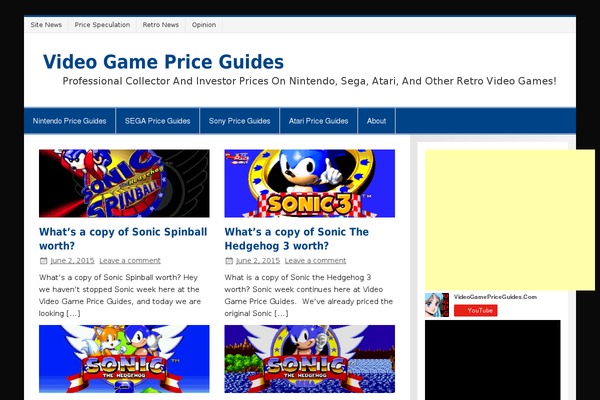
Task: Open the Sonic 3 thumbnail image
Action: [x=310, y=183]
